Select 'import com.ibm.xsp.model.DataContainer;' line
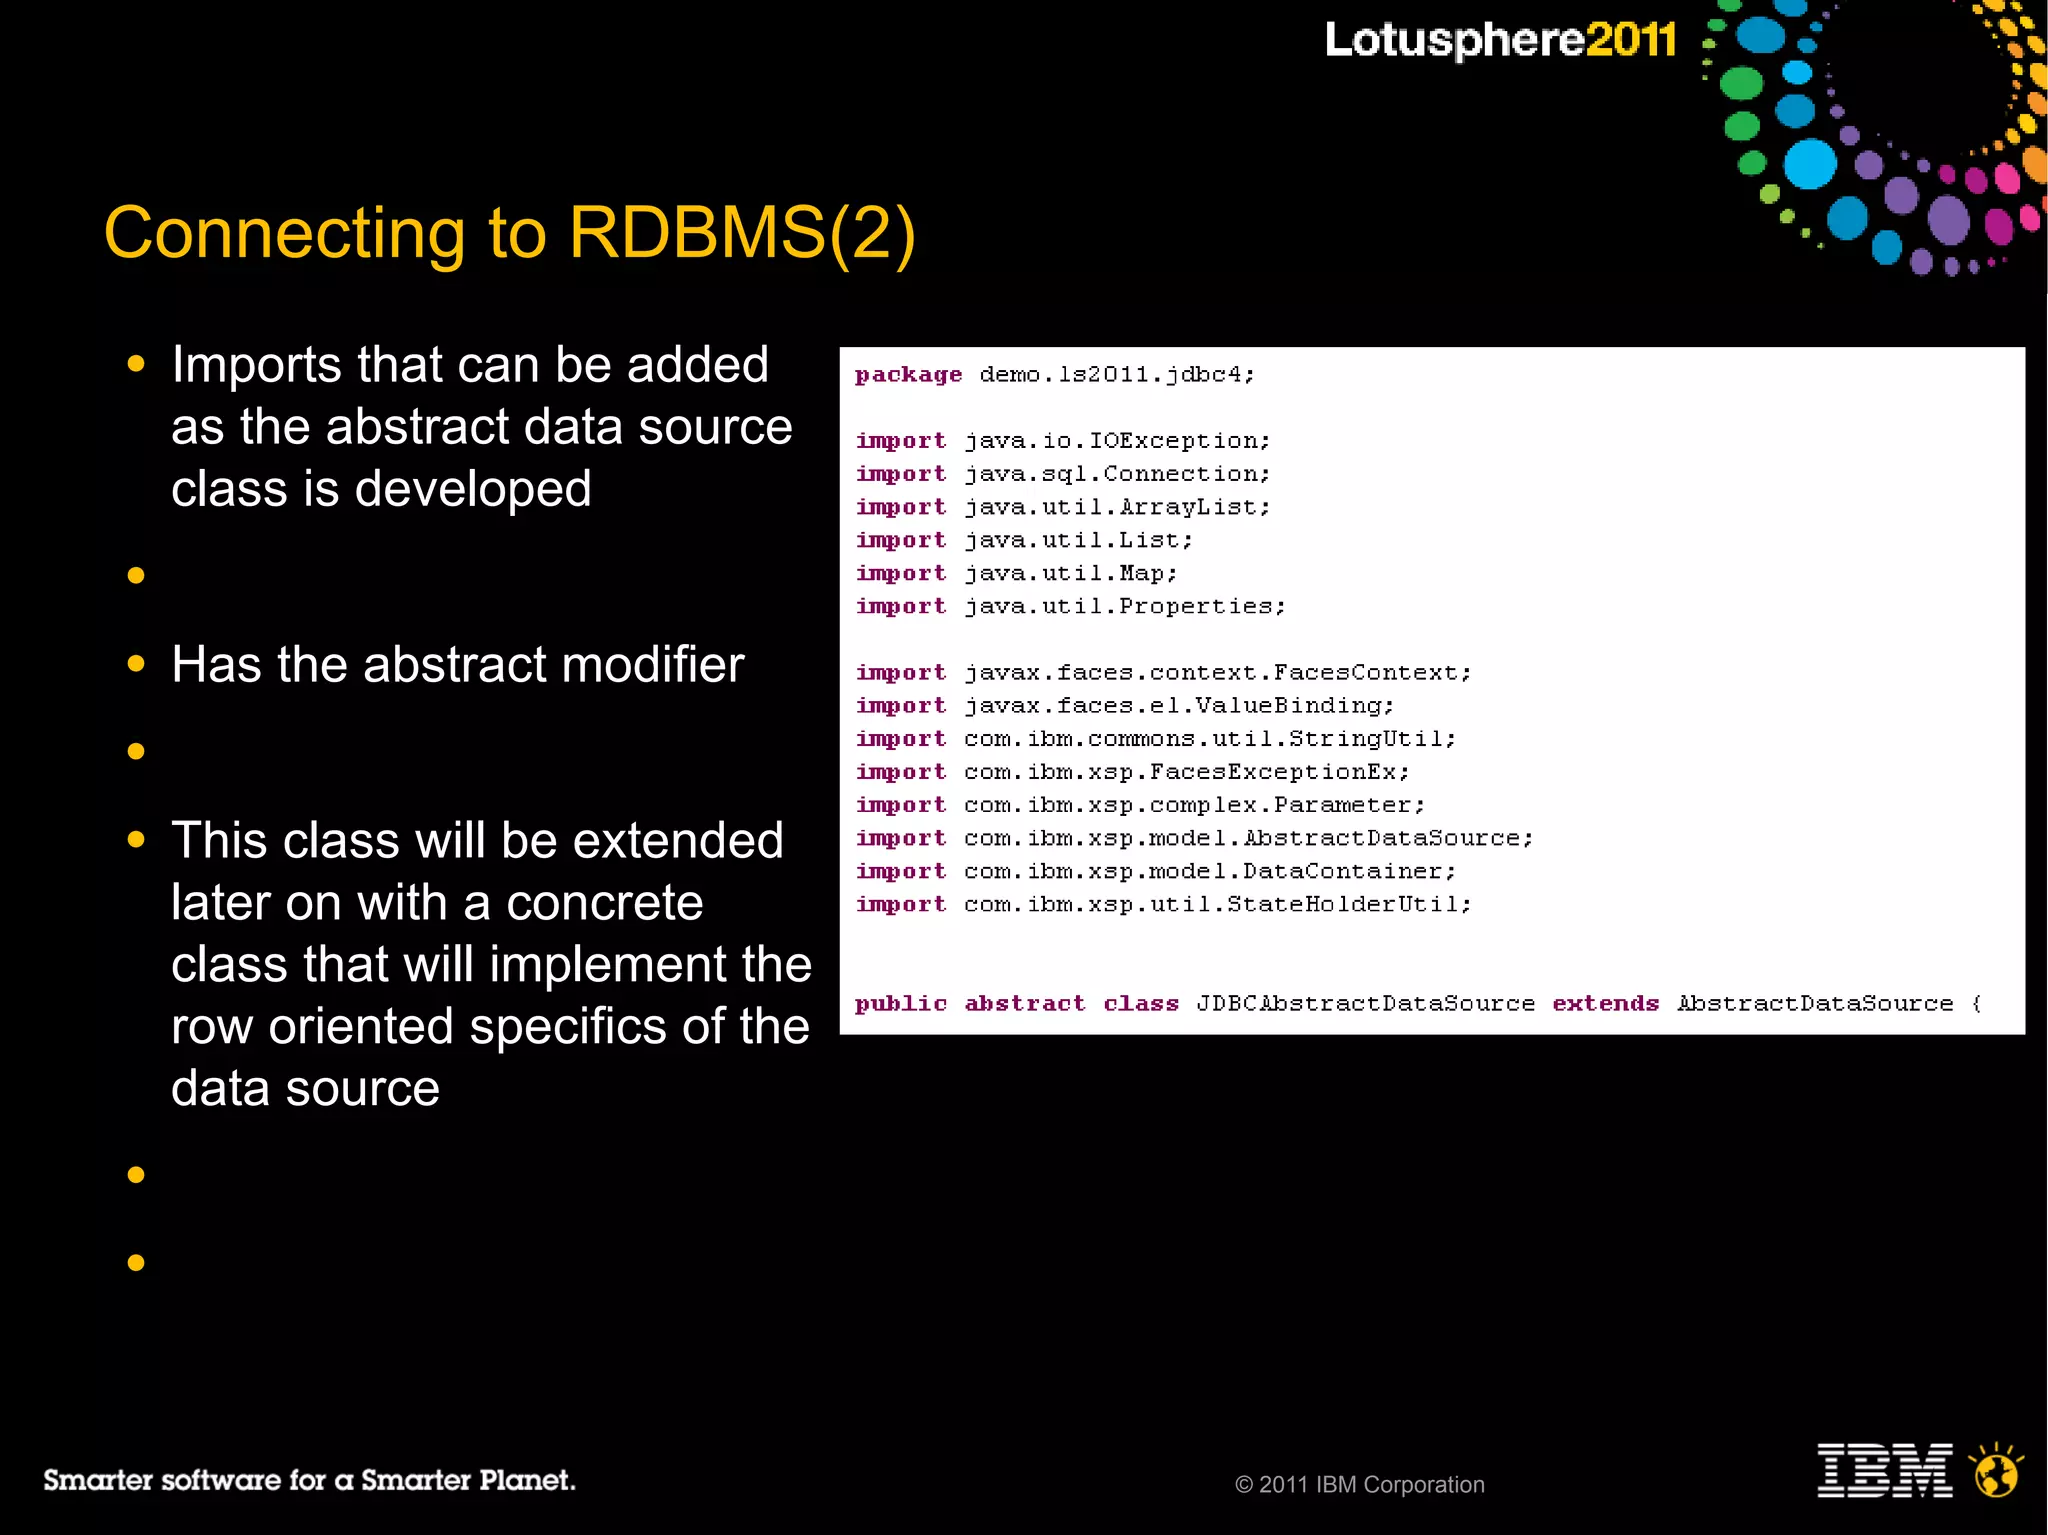 [1156, 871]
